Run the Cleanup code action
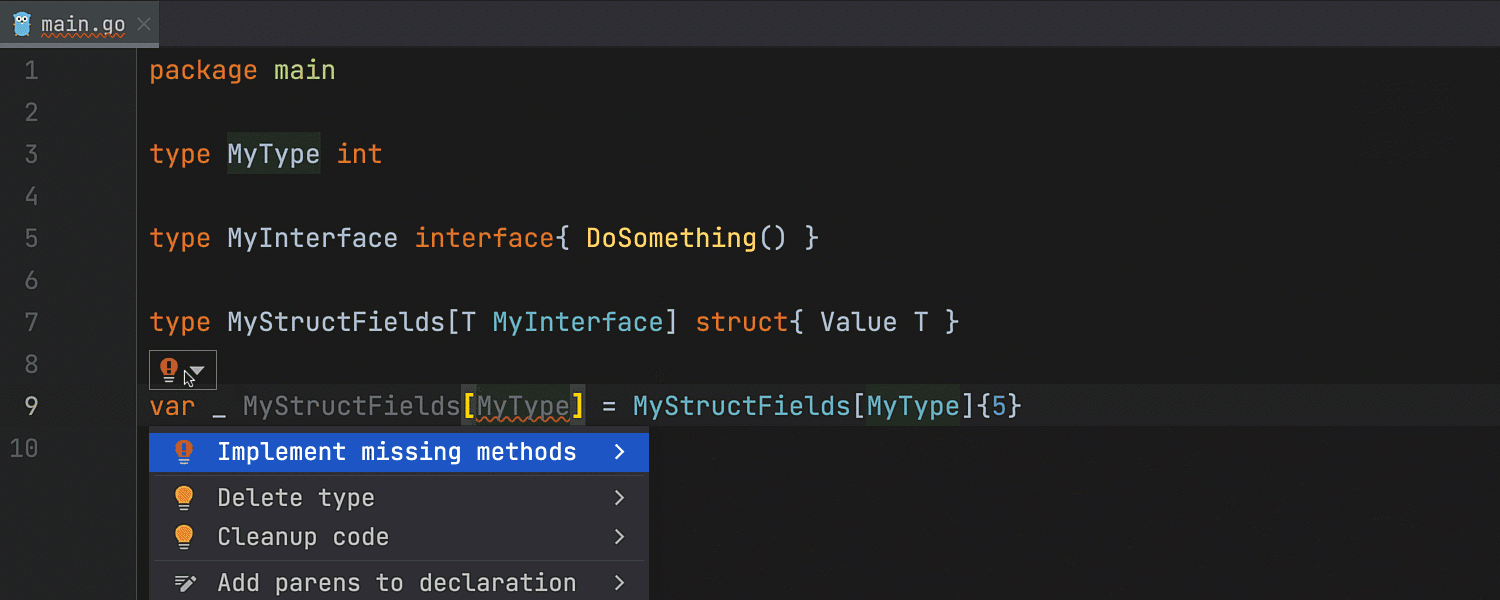This screenshot has width=1500, height=600. coord(303,537)
